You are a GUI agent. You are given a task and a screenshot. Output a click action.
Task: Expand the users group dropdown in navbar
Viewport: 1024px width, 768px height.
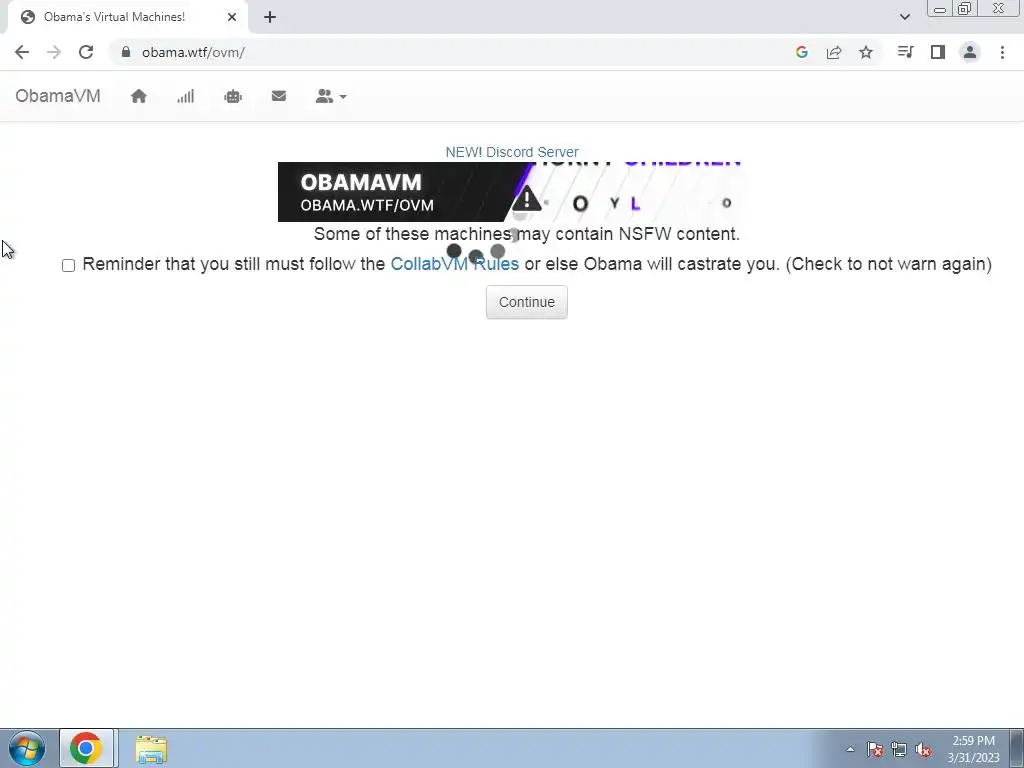click(x=330, y=97)
